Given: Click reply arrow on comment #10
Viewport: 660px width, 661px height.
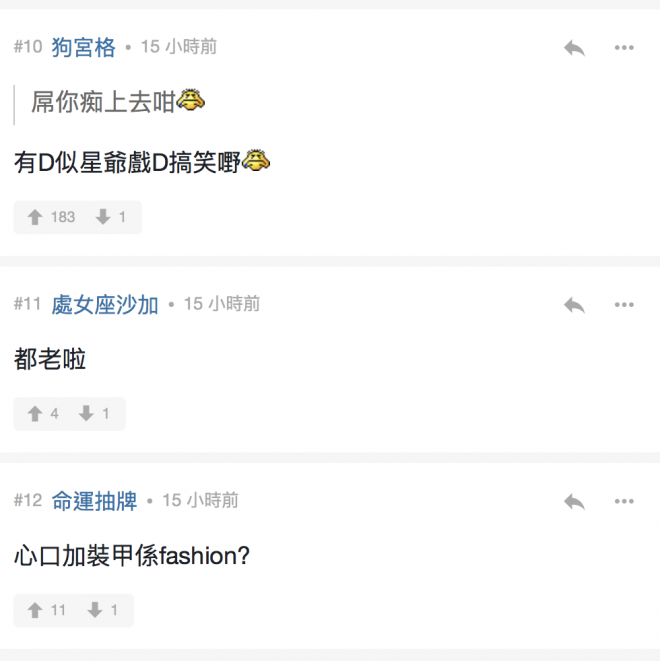Looking at the screenshot, I should coord(574,48).
